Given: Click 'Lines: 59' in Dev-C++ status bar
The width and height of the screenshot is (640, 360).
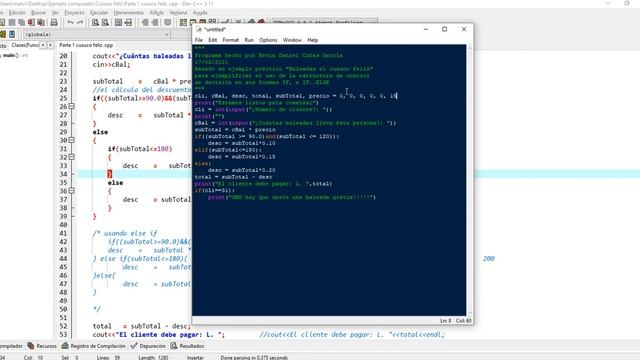Looking at the screenshot, I should pyautogui.click(x=109, y=358).
